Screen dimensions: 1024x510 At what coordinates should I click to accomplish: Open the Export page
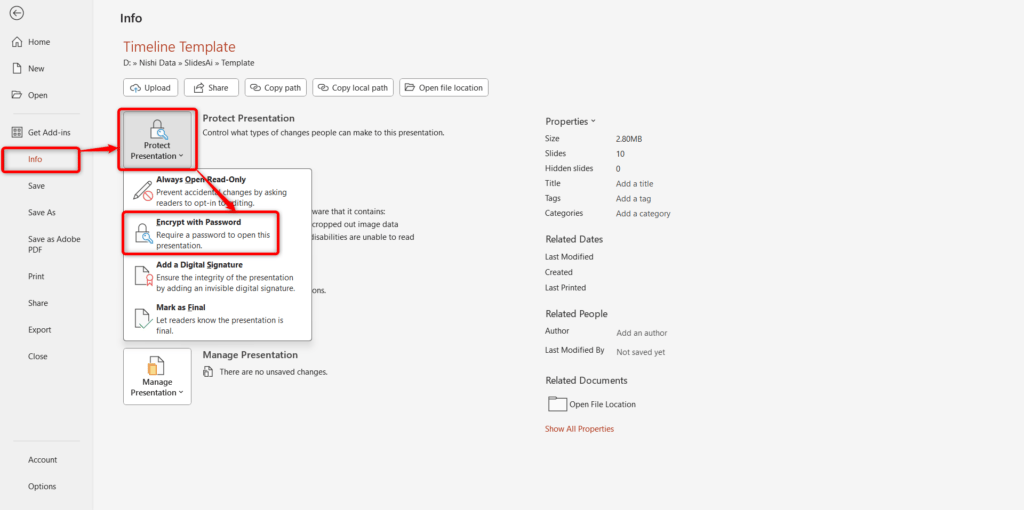pyautogui.click(x=39, y=330)
